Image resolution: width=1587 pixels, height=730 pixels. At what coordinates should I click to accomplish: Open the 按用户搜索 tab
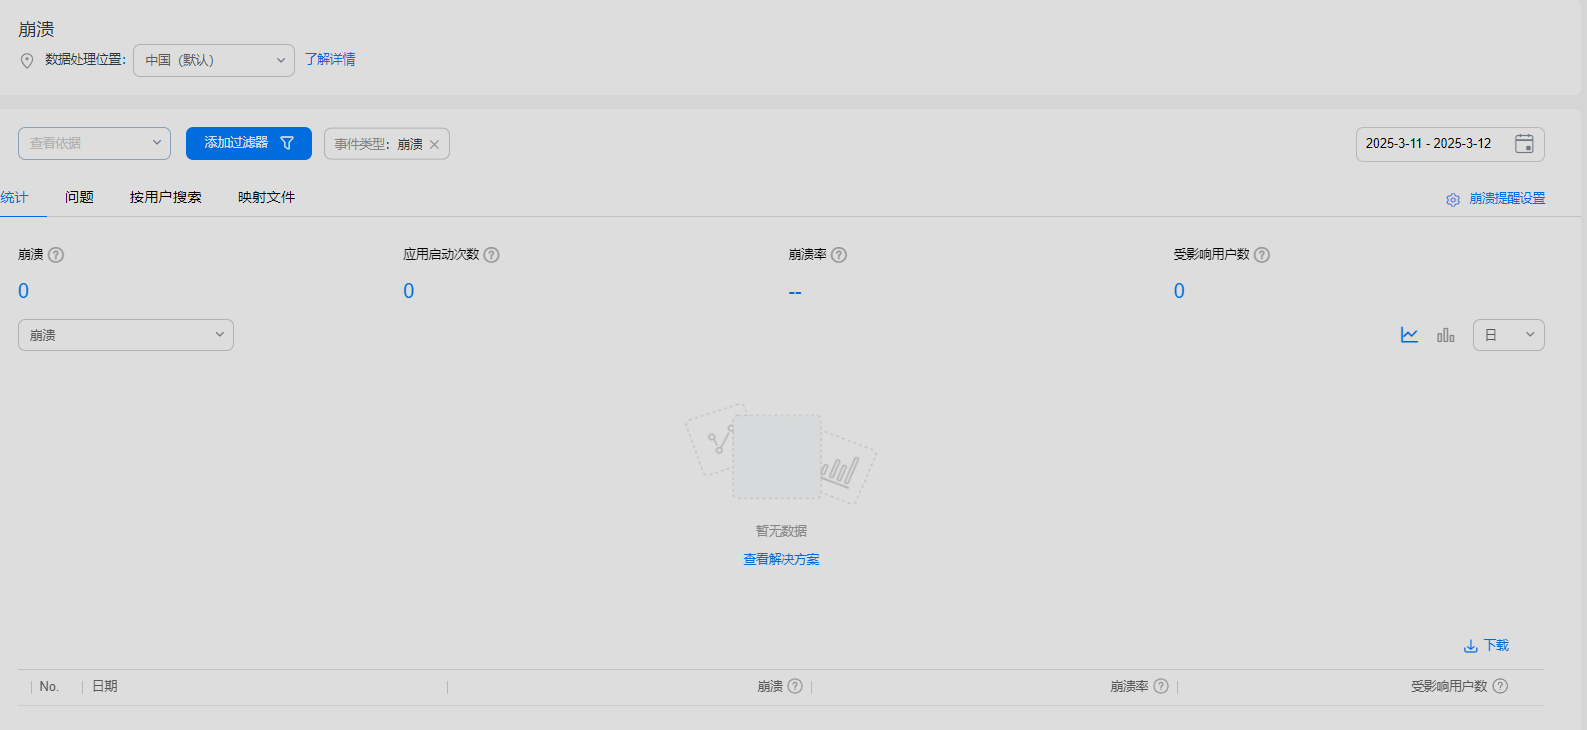[x=165, y=197]
